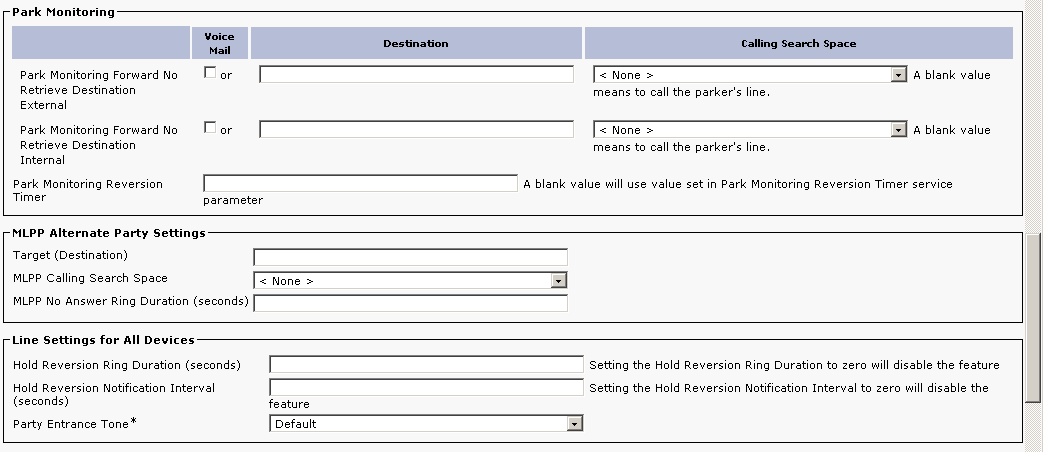Focus the Hold Reversion Ring Duration field
Image resolution: width=1043 pixels, height=452 pixels.
coord(426,365)
